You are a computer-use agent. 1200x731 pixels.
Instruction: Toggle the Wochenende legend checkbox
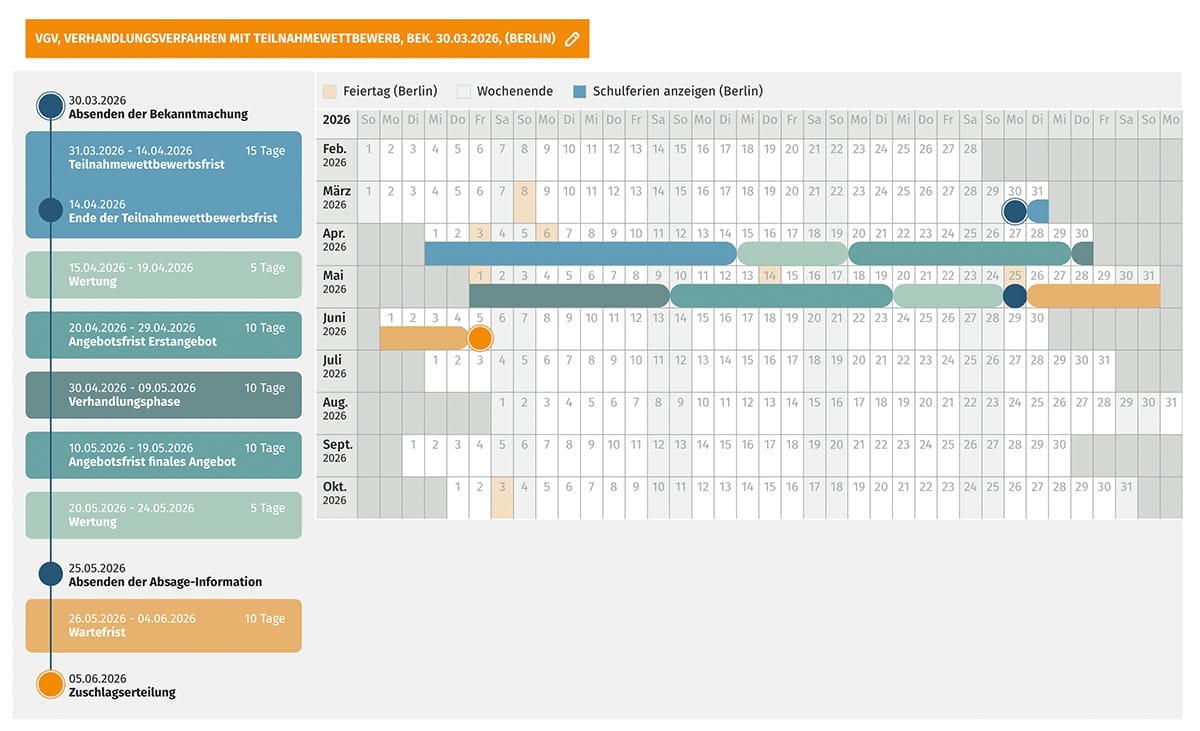pyautogui.click(x=464, y=91)
